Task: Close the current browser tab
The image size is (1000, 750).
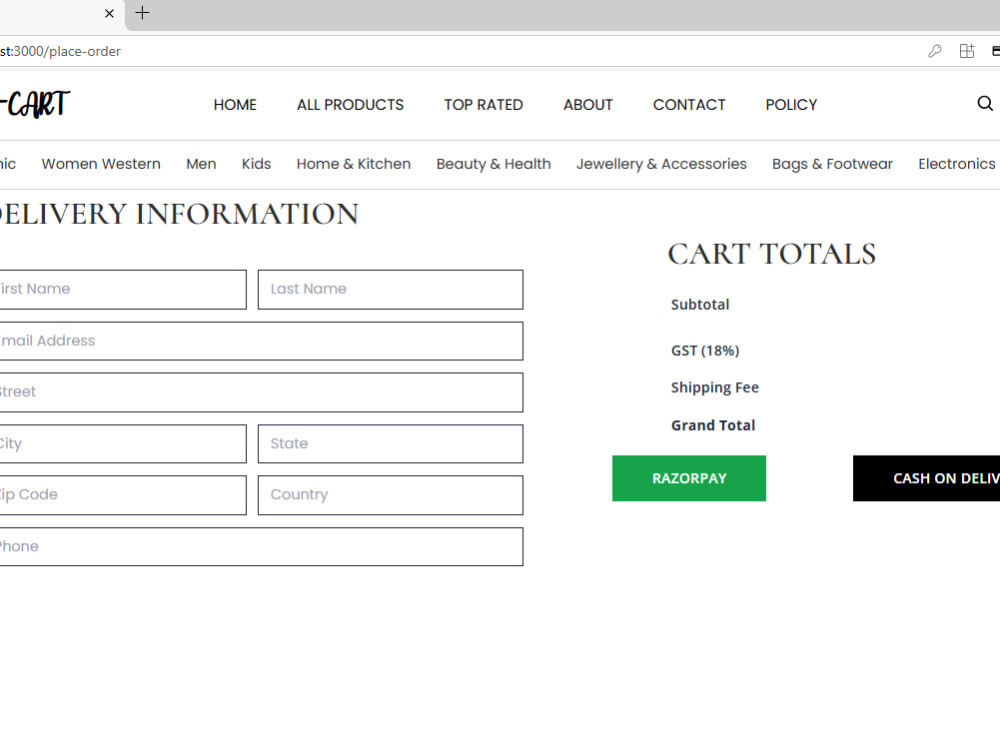Action: coord(109,13)
